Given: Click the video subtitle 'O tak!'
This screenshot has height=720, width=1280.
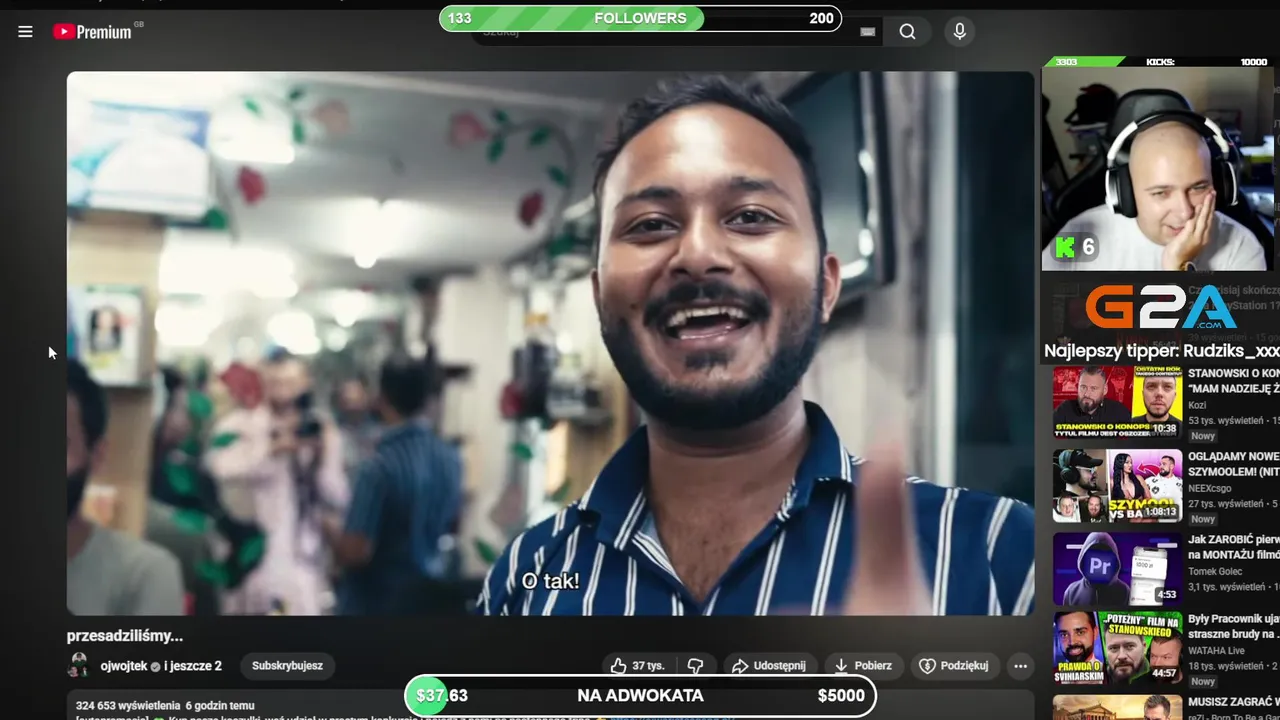Looking at the screenshot, I should click(550, 581).
